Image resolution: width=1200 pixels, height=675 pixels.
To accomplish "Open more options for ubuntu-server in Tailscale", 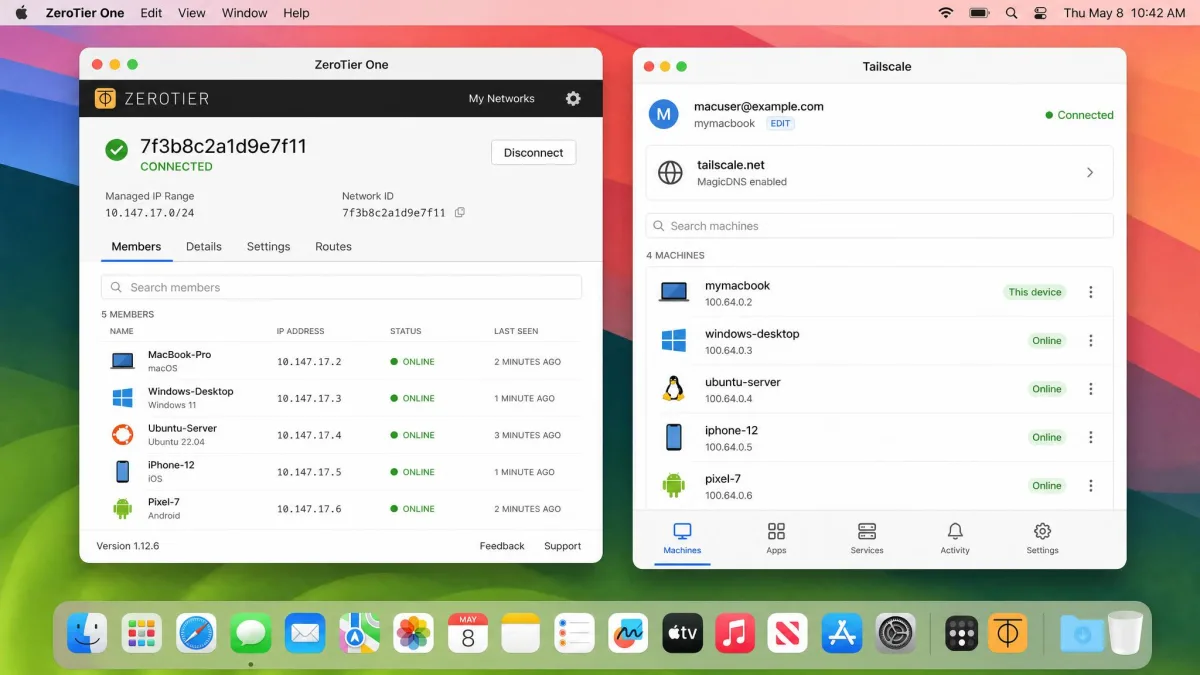I will [x=1091, y=389].
